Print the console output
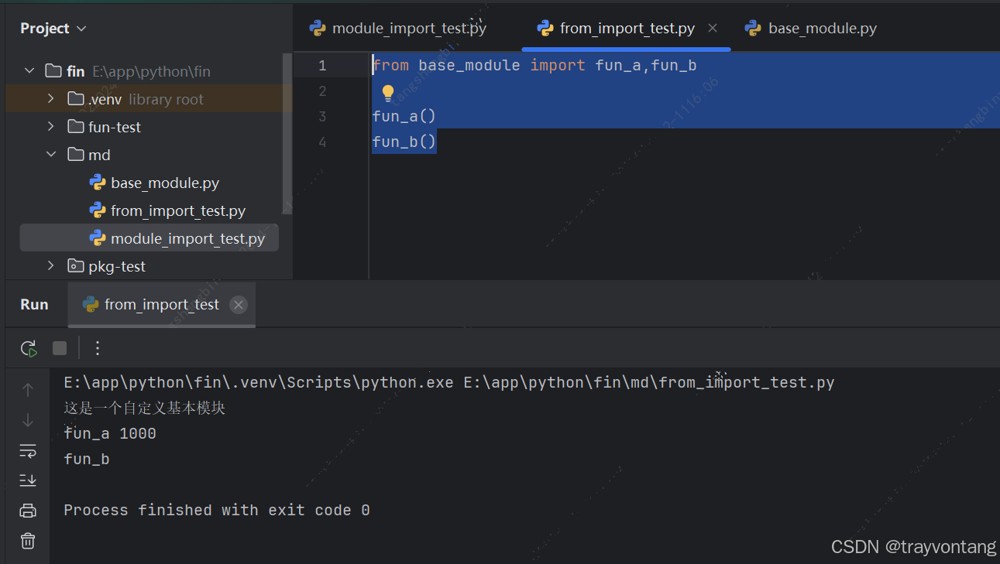Viewport: 1000px width, 564px height. pyautogui.click(x=28, y=511)
